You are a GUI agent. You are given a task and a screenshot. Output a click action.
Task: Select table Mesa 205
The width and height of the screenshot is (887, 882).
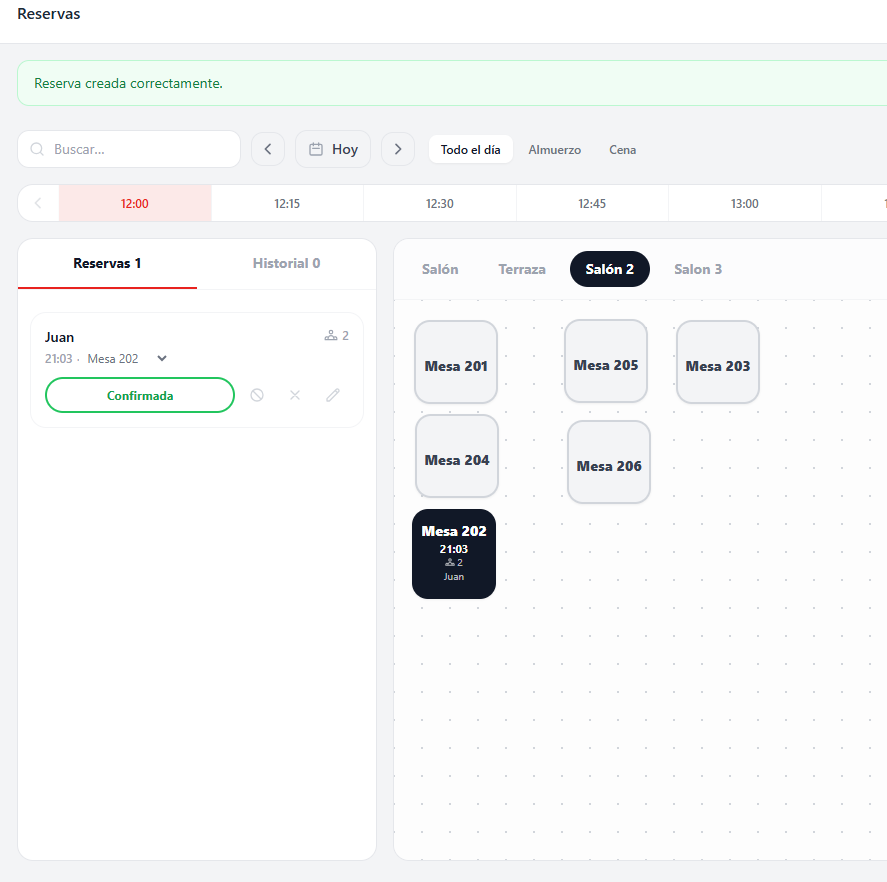point(606,361)
